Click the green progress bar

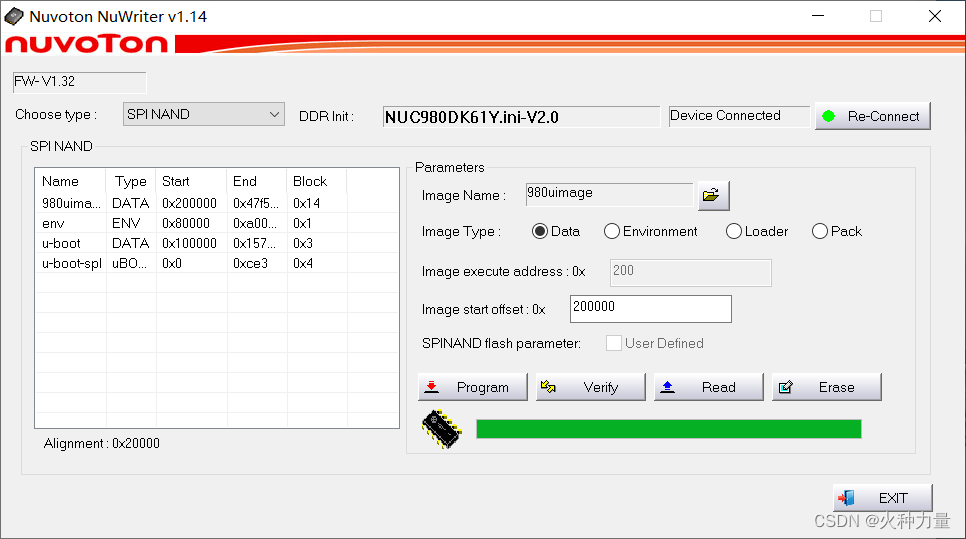[x=668, y=429]
